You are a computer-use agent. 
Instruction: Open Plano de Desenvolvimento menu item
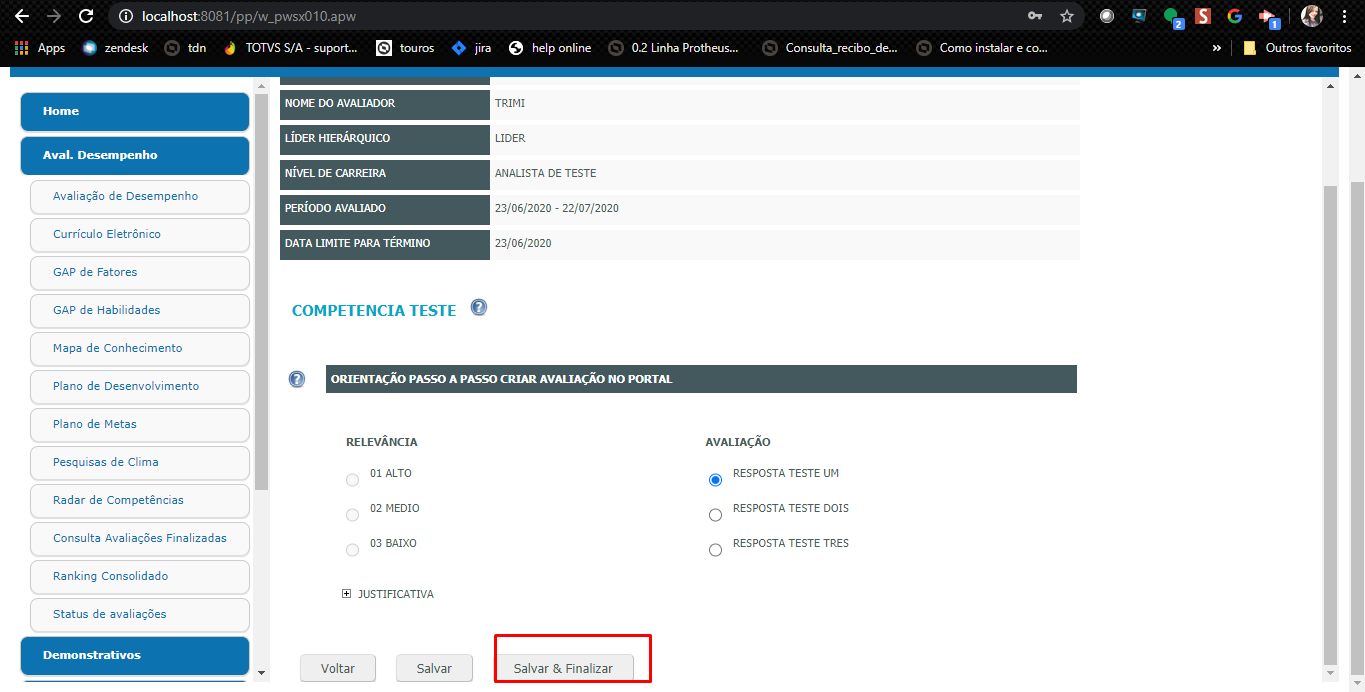pyautogui.click(x=140, y=386)
